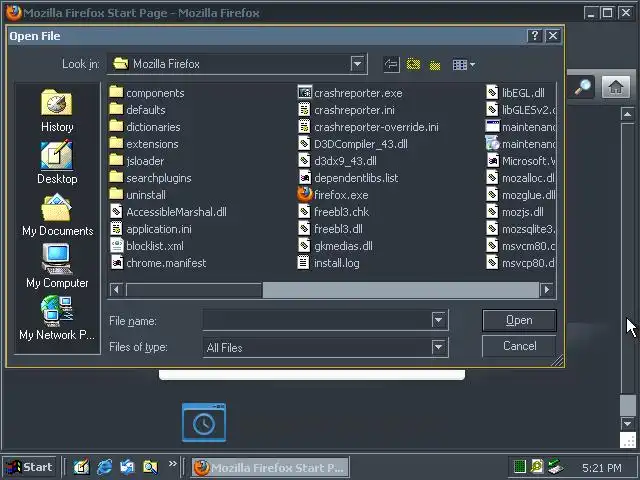Screen dimensions: 640x480
Task: Click file list scroll-left arrow
Action: 116,290
